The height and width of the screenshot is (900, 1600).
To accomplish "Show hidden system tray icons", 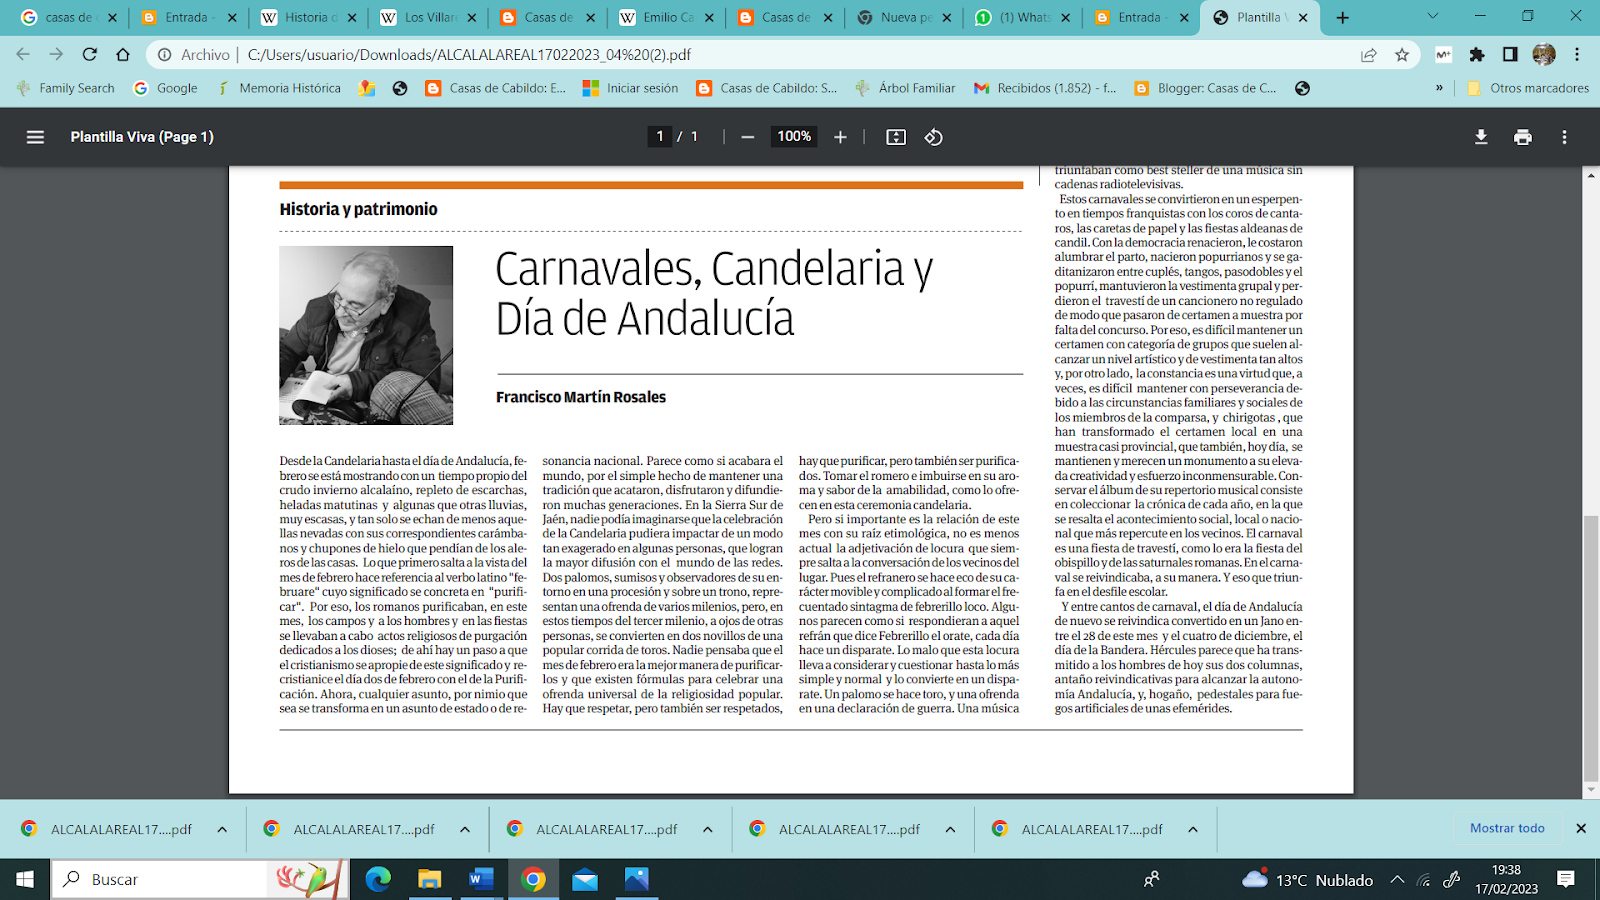I will coord(1397,880).
